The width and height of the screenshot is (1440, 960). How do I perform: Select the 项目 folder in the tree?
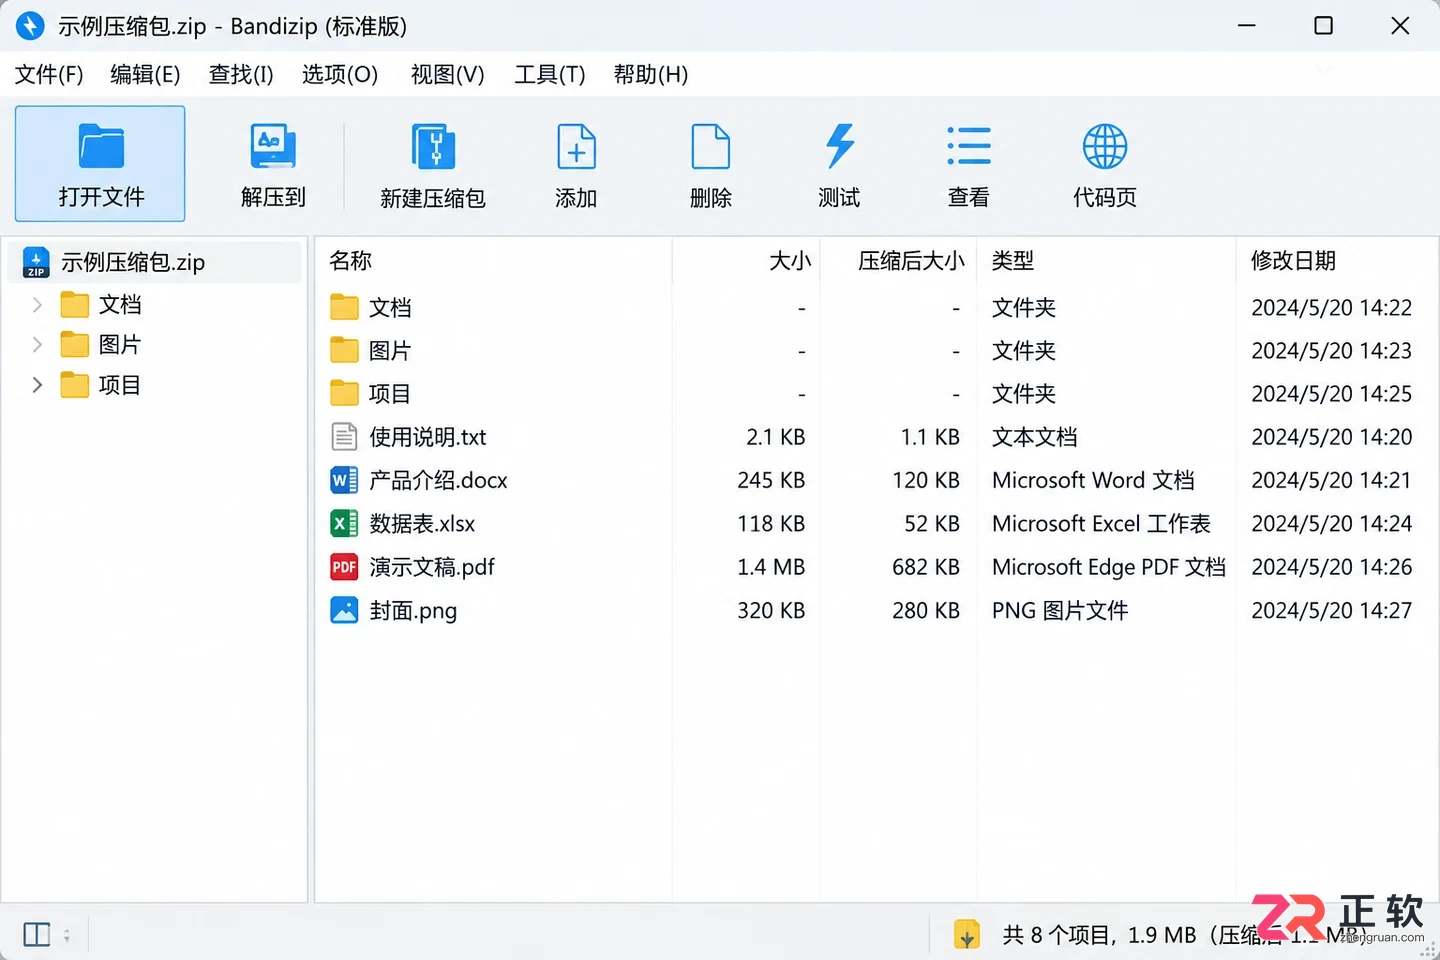[x=100, y=385]
